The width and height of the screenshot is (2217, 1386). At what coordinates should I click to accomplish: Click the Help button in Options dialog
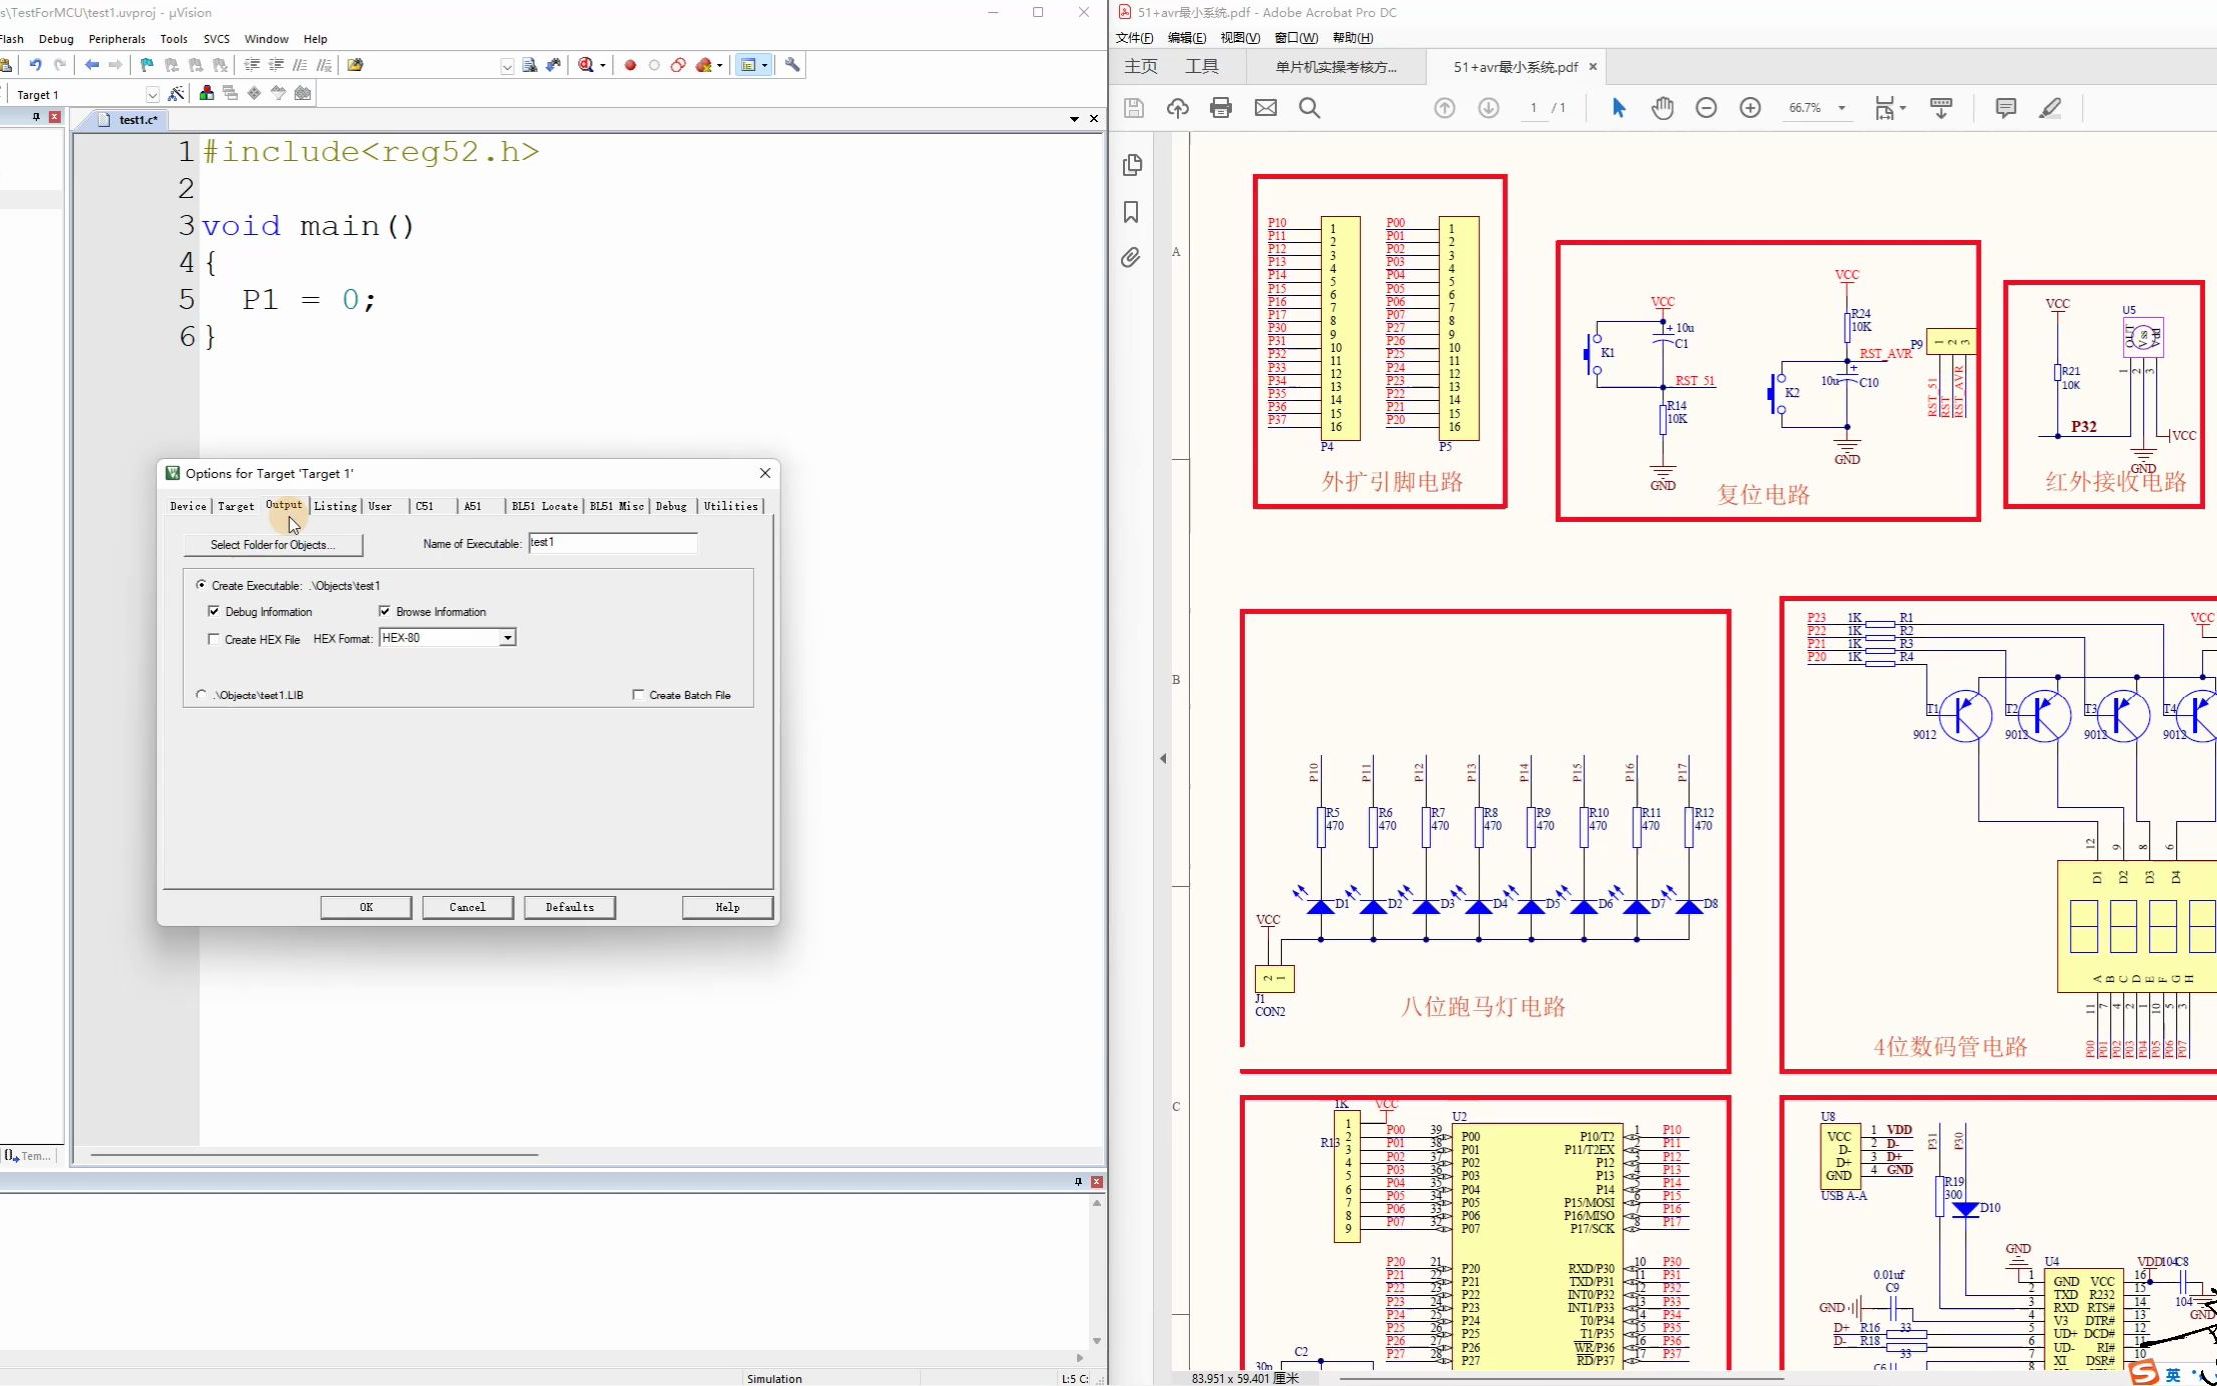pyautogui.click(x=727, y=907)
